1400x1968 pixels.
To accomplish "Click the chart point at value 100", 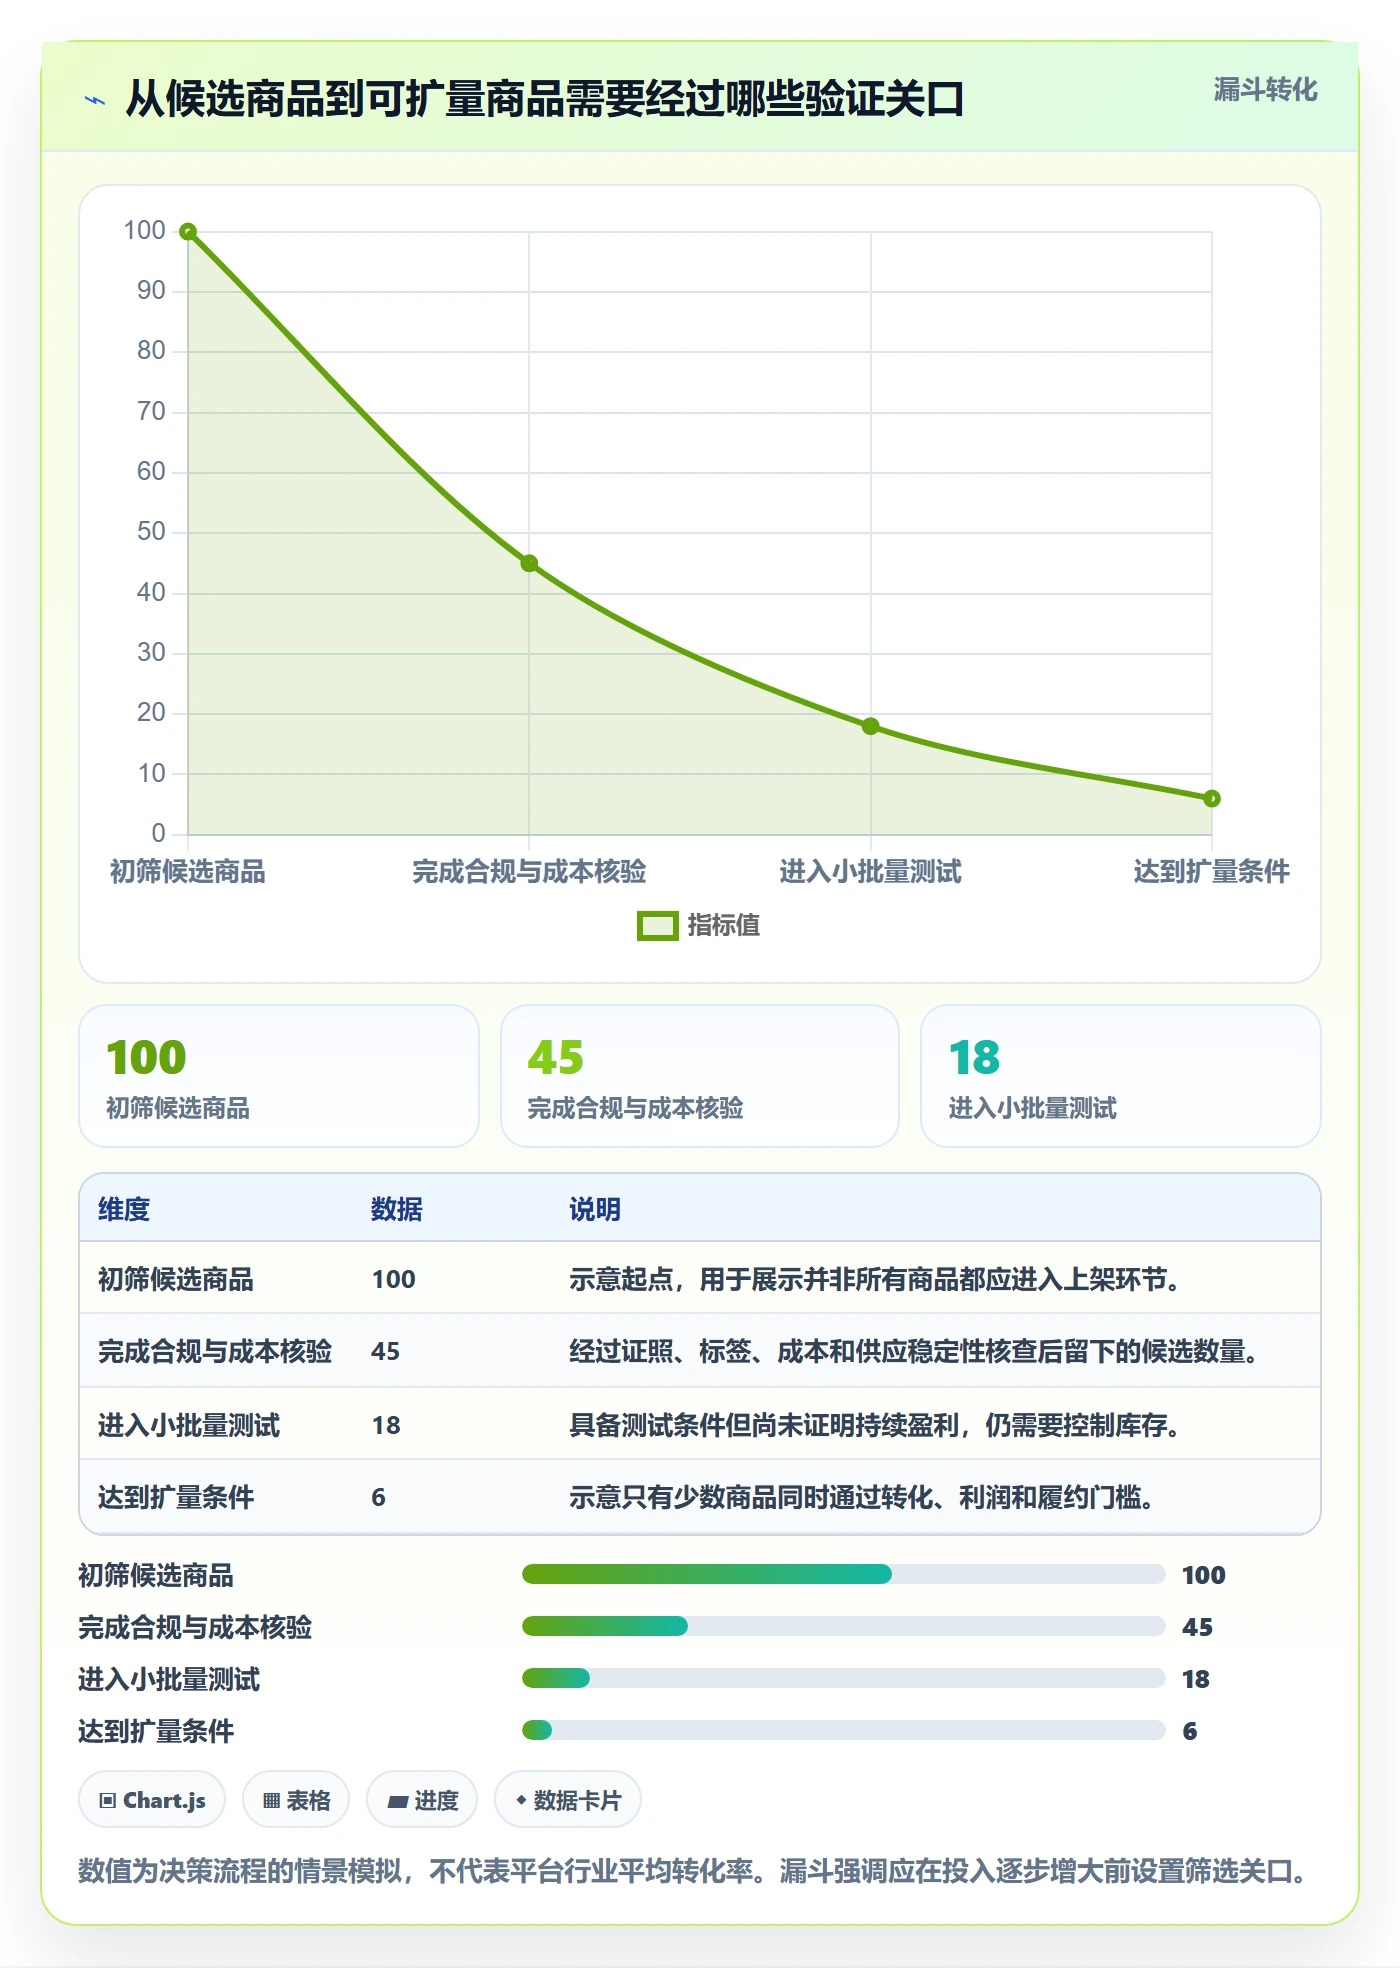I will [x=188, y=232].
